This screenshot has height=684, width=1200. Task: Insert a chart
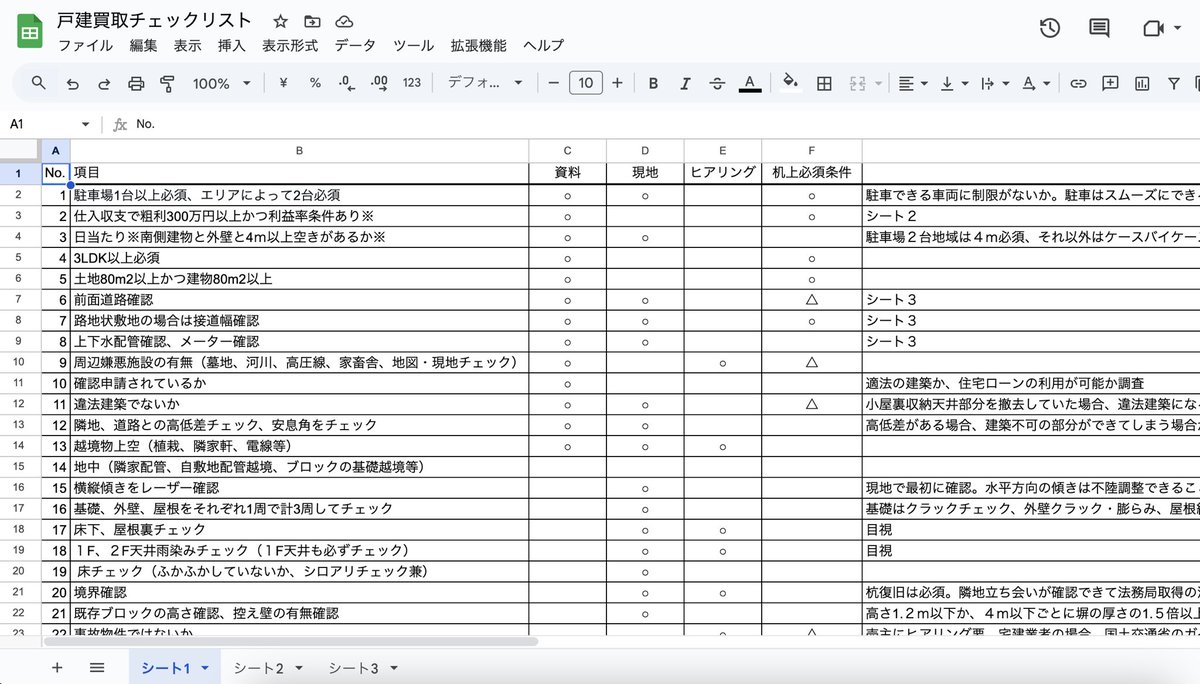(x=1142, y=83)
